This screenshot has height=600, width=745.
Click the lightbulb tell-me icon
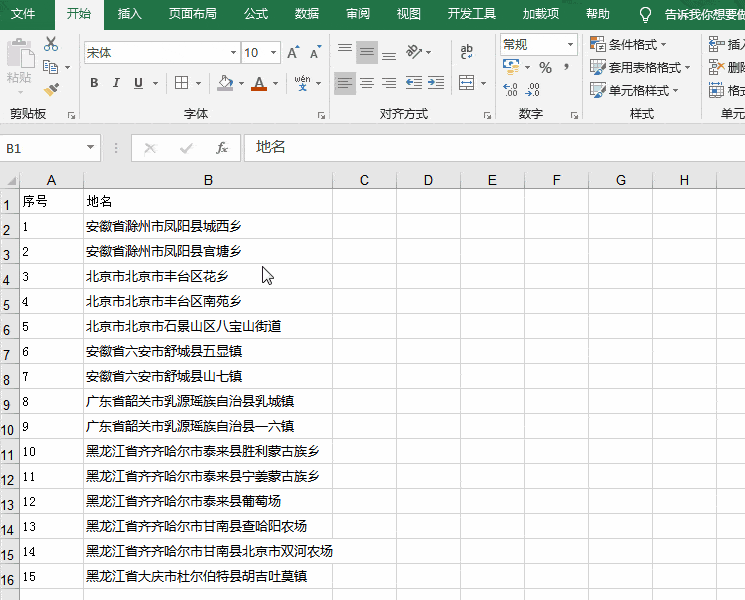pyautogui.click(x=645, y=15)
